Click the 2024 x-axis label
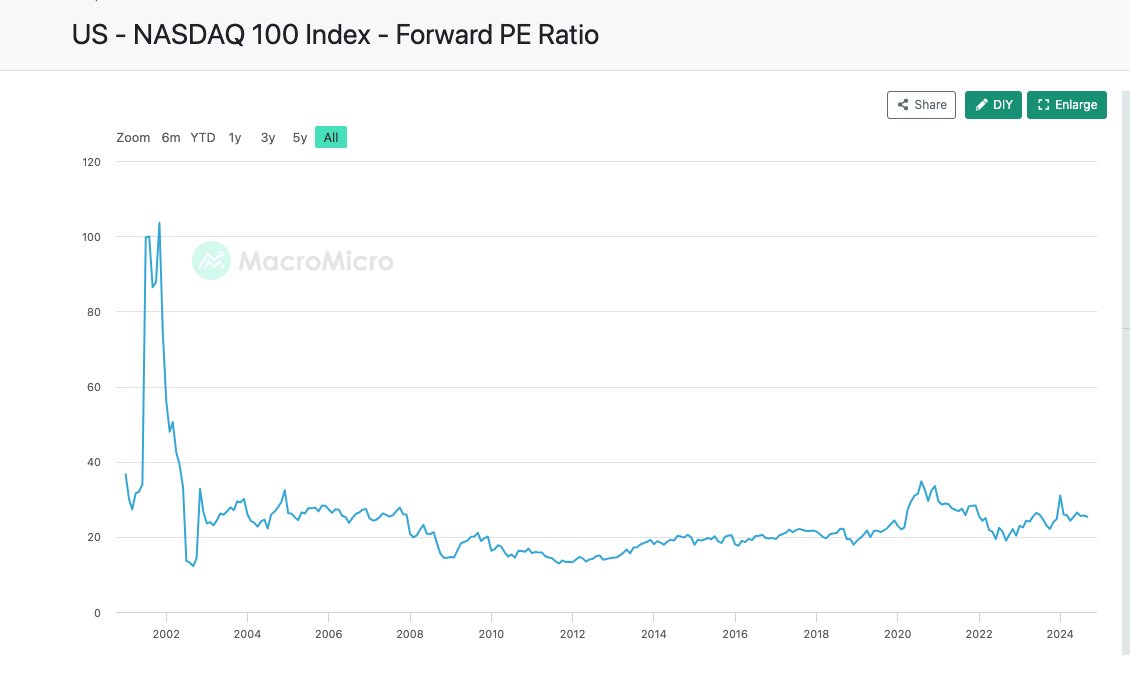 click(x=1060, y=634)
